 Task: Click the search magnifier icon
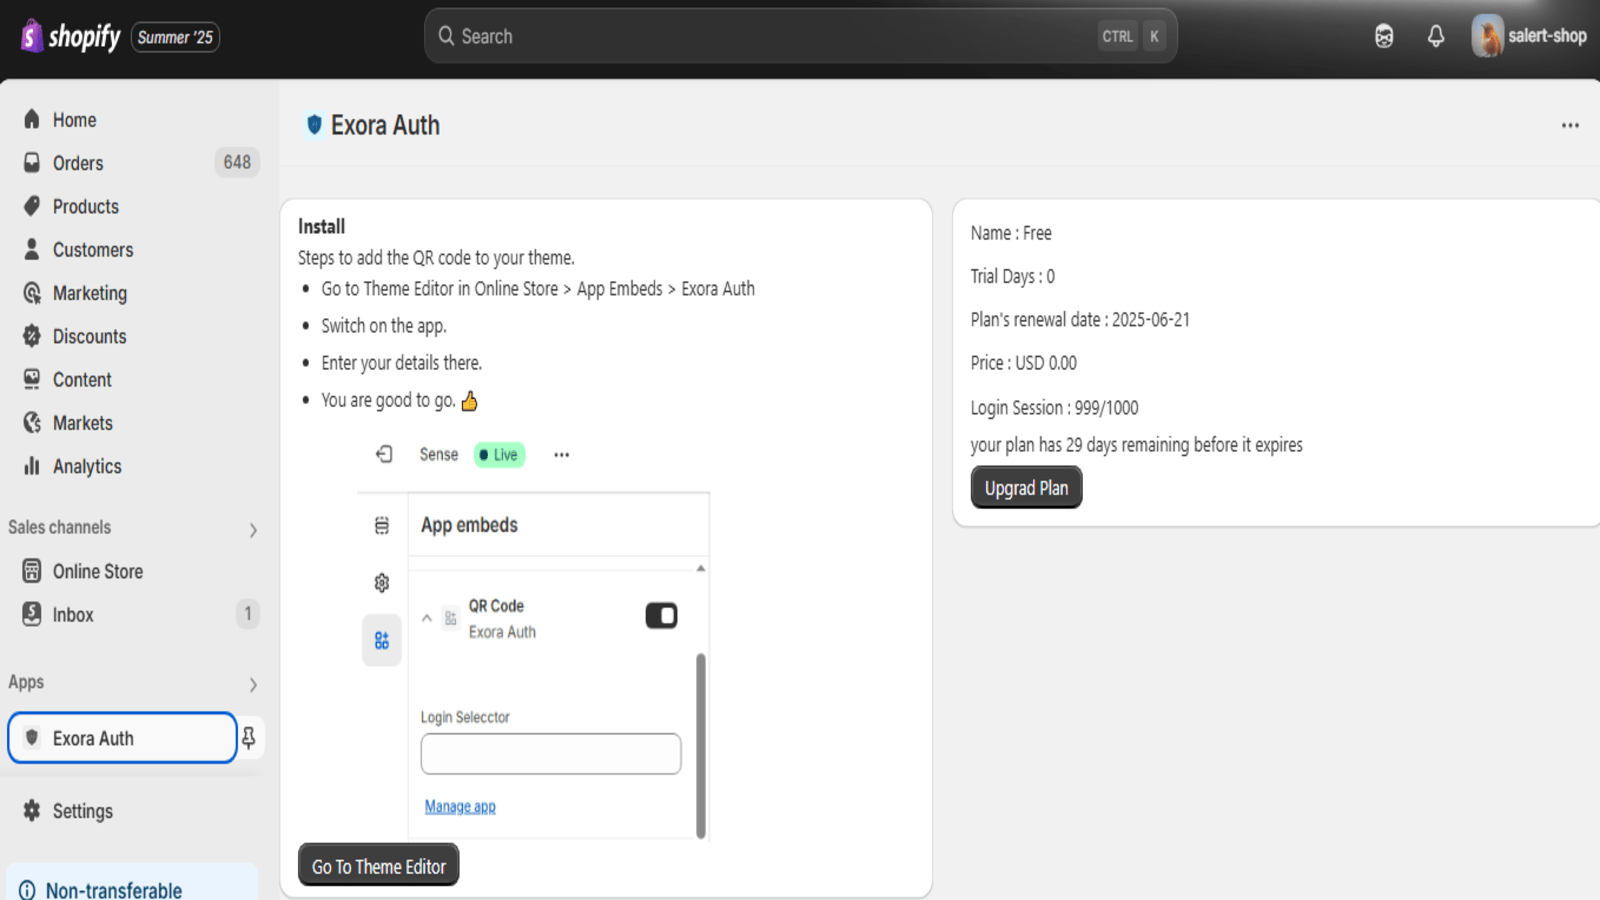[446, 36]
